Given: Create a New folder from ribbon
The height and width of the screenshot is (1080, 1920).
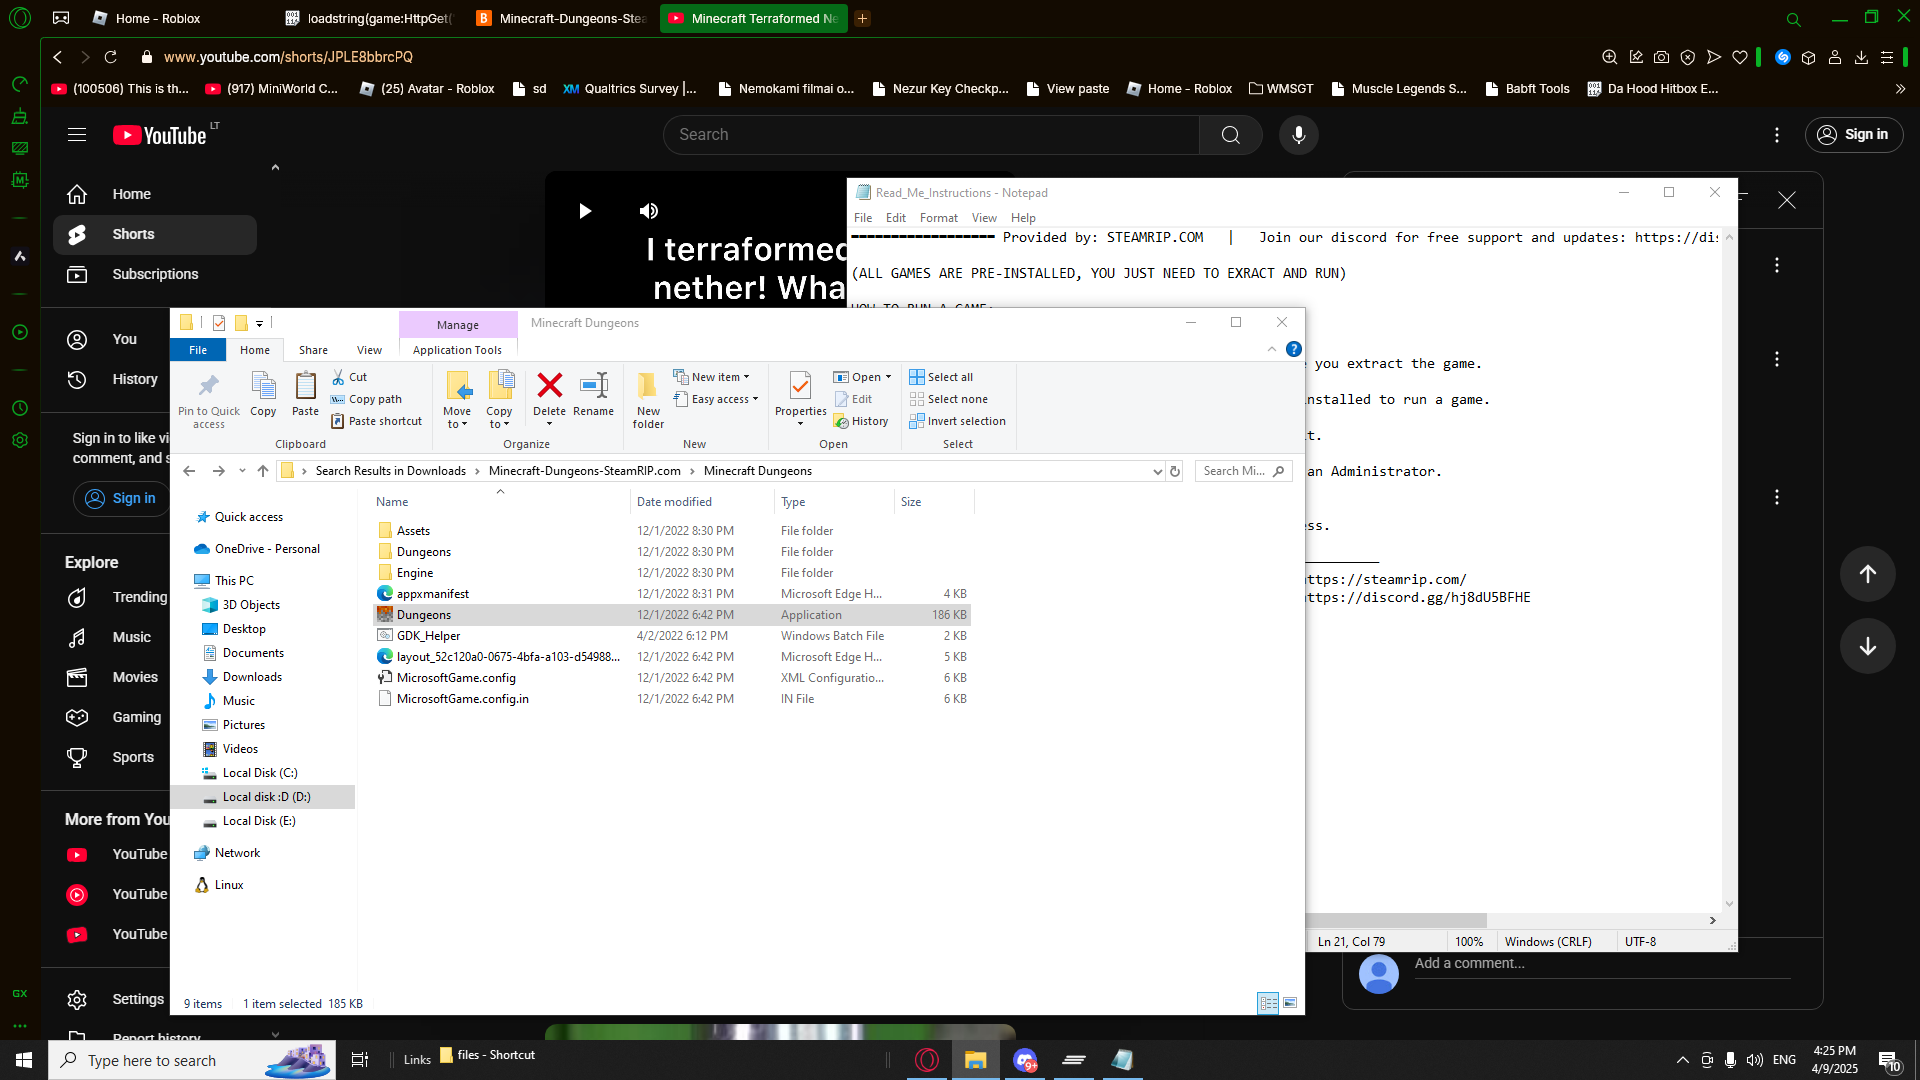Looking at the screenshot, I should 648,400.
